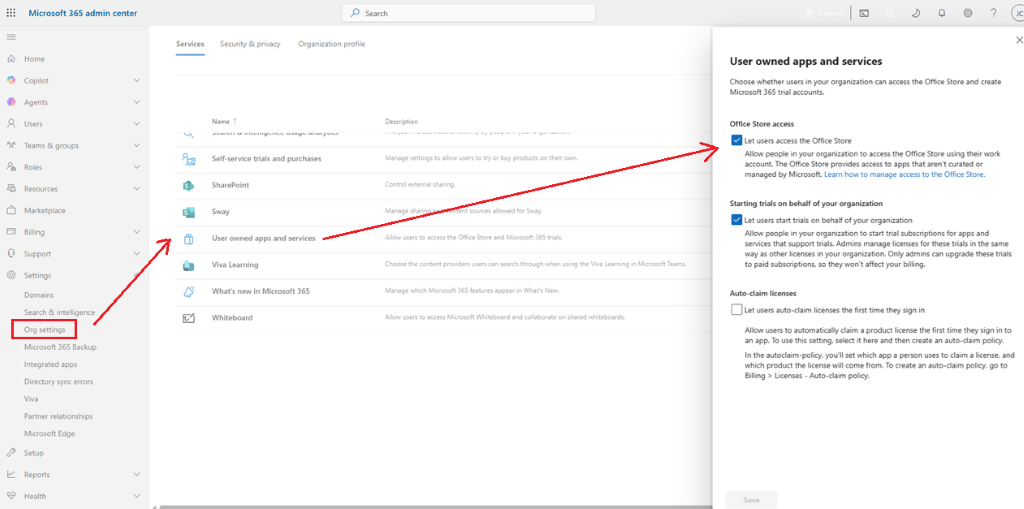Screen dimensions: 1024x509
Task: Click the Viva Learning service icon
Action: (188, 265)
